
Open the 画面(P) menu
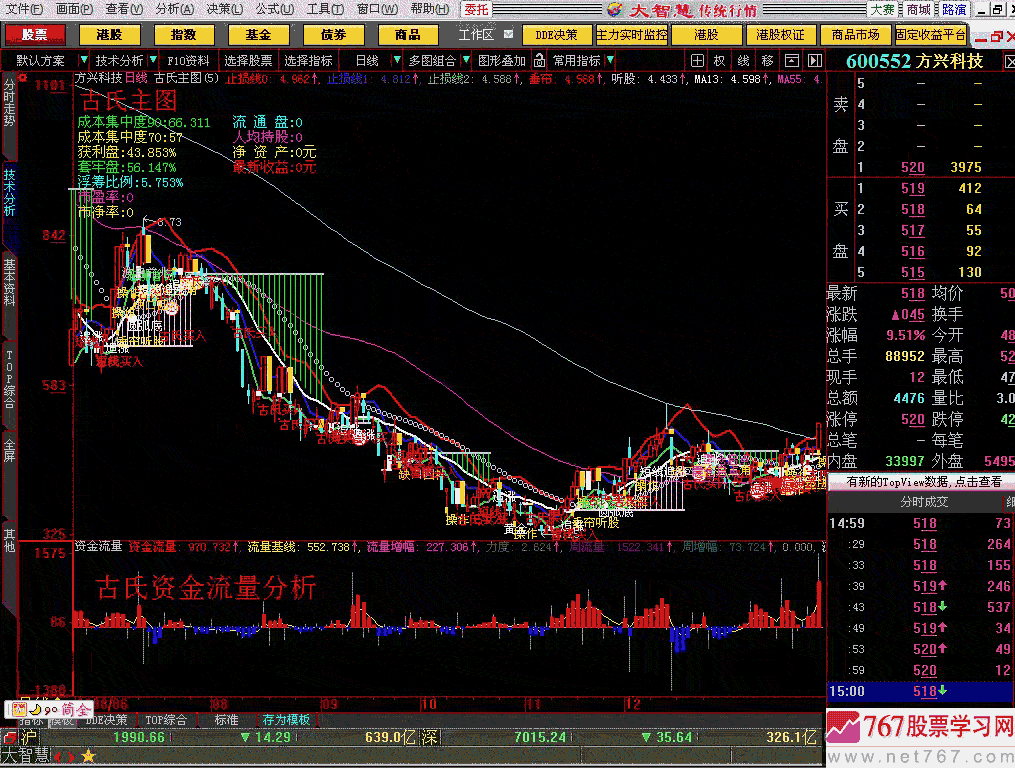click(74, 9)
